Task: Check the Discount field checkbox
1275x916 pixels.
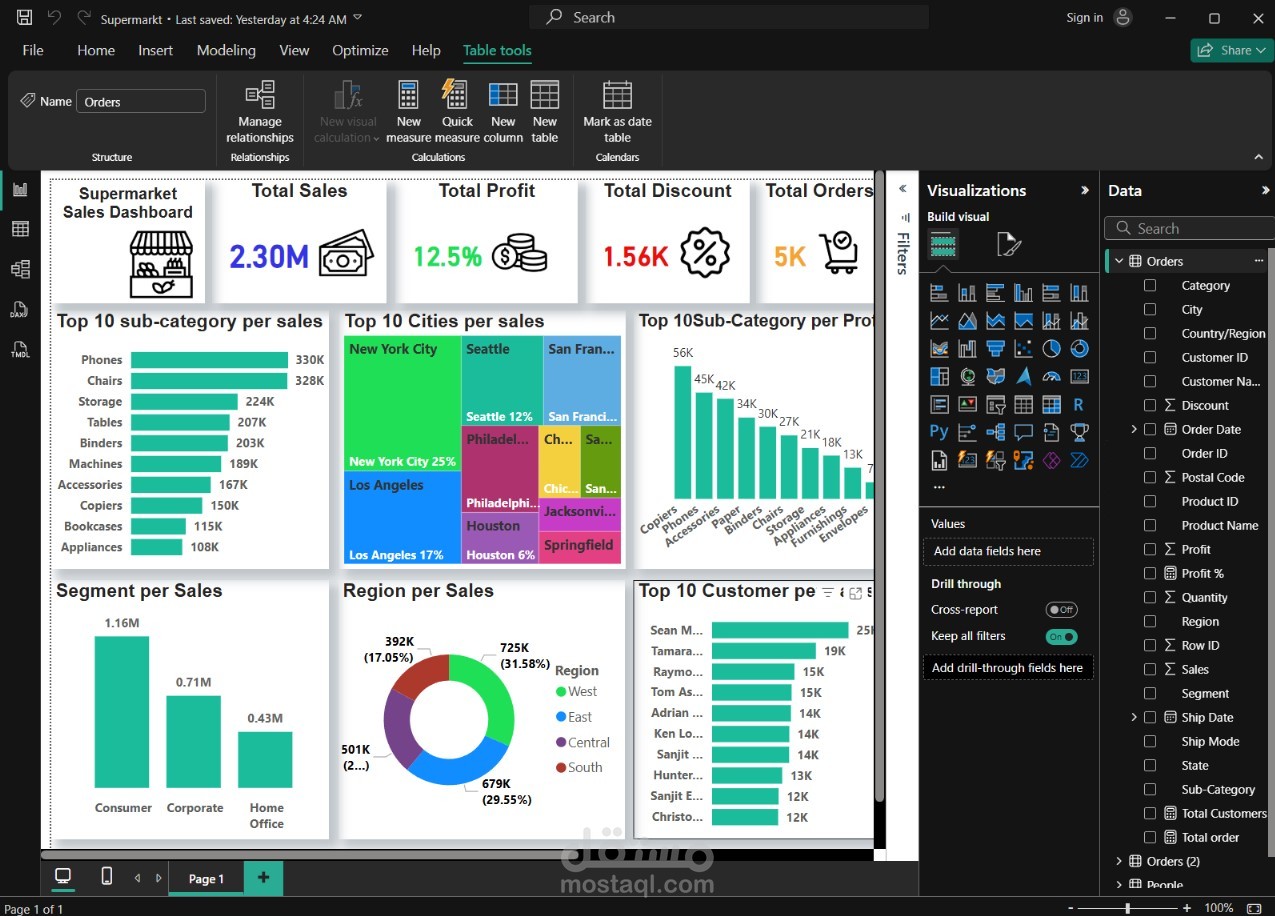Action: 1150,405
